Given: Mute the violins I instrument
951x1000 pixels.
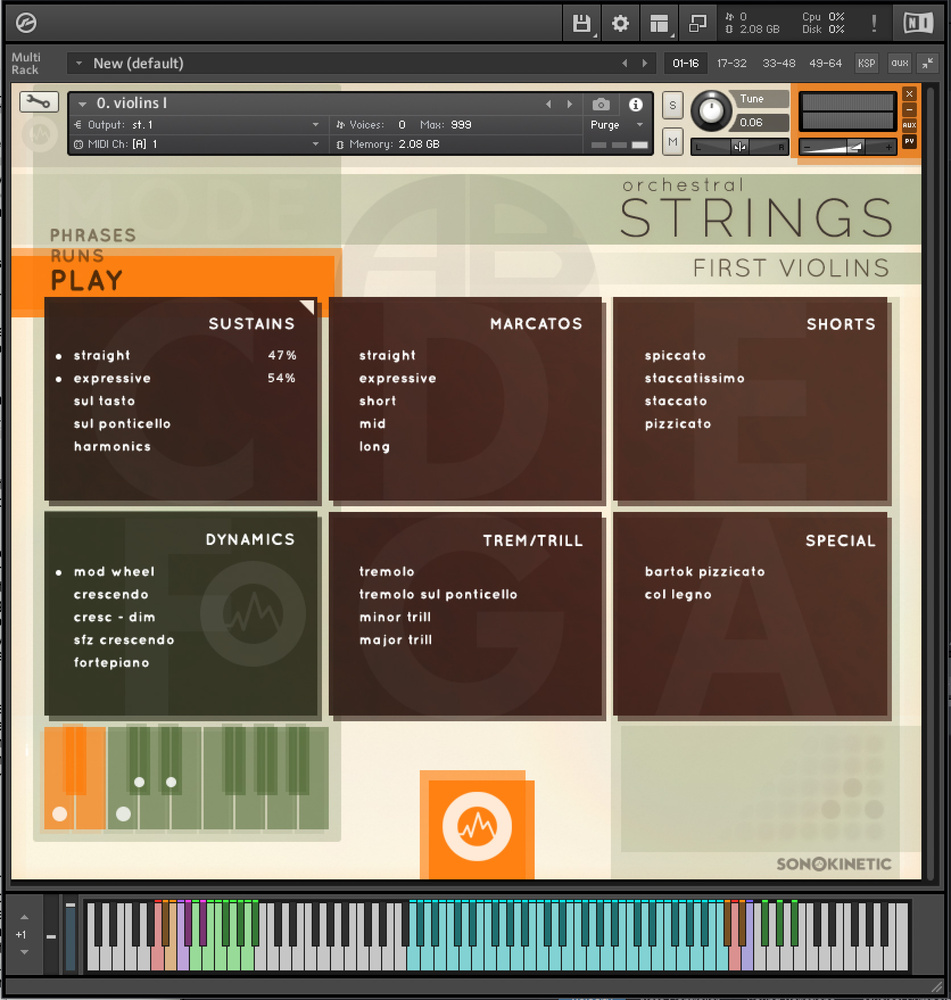Looking at the screenshot, I should pos(672,143).
